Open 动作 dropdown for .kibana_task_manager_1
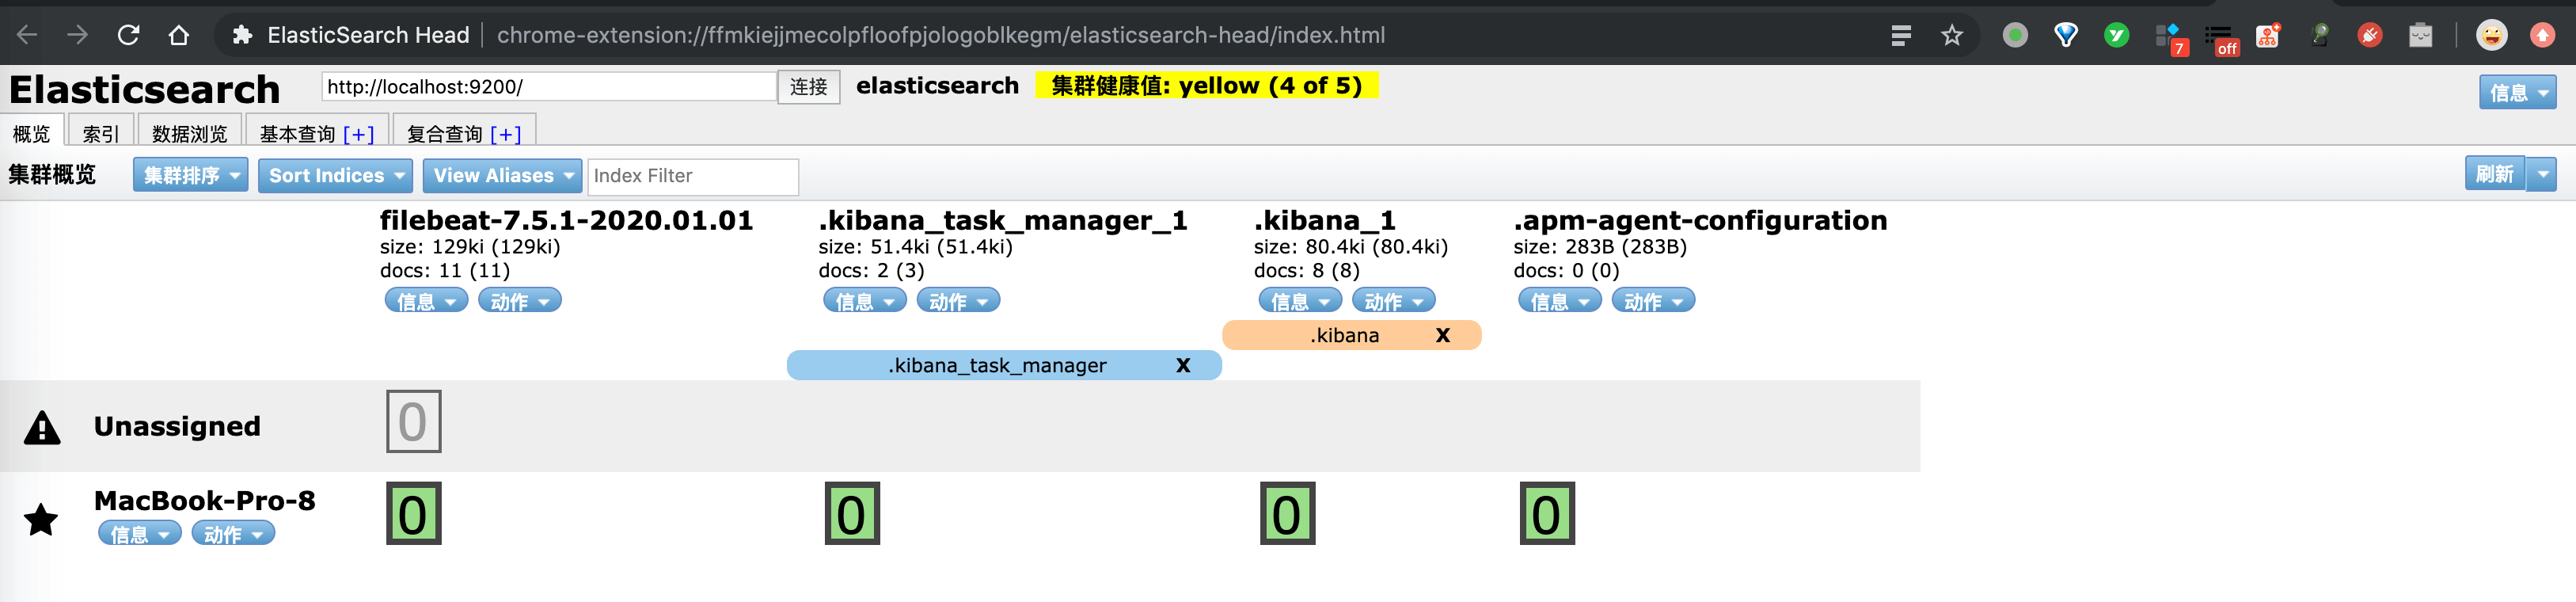The width and height of the screenshot is (2576, 602). pos(958,300)
